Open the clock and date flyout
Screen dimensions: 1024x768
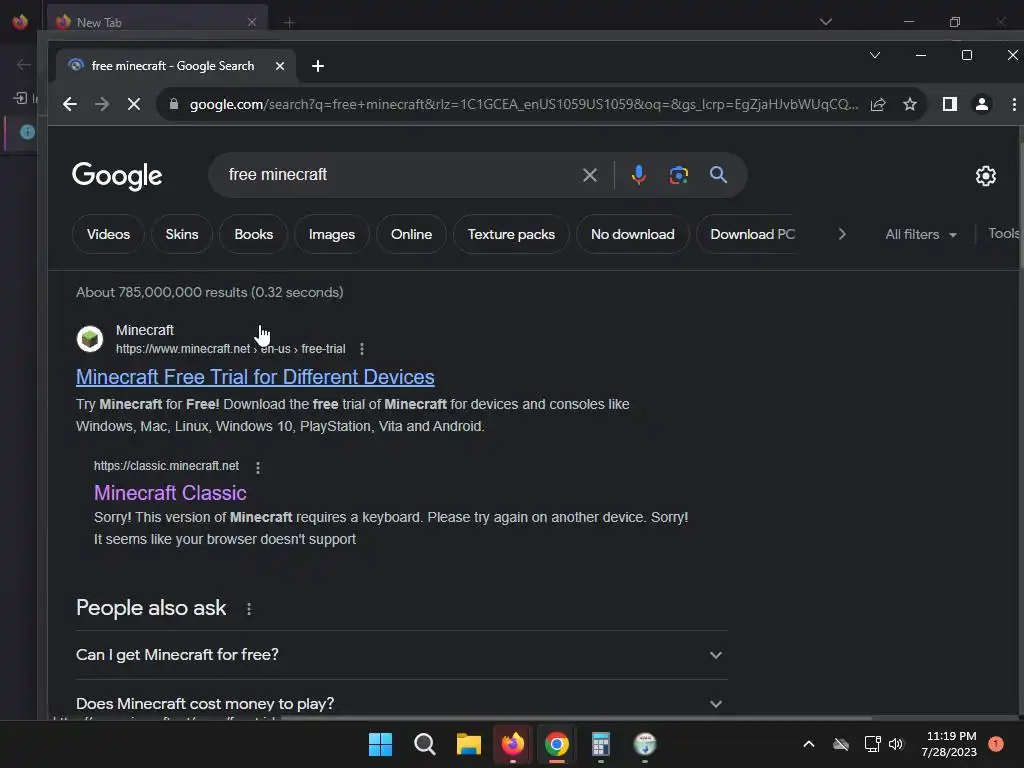950,744
